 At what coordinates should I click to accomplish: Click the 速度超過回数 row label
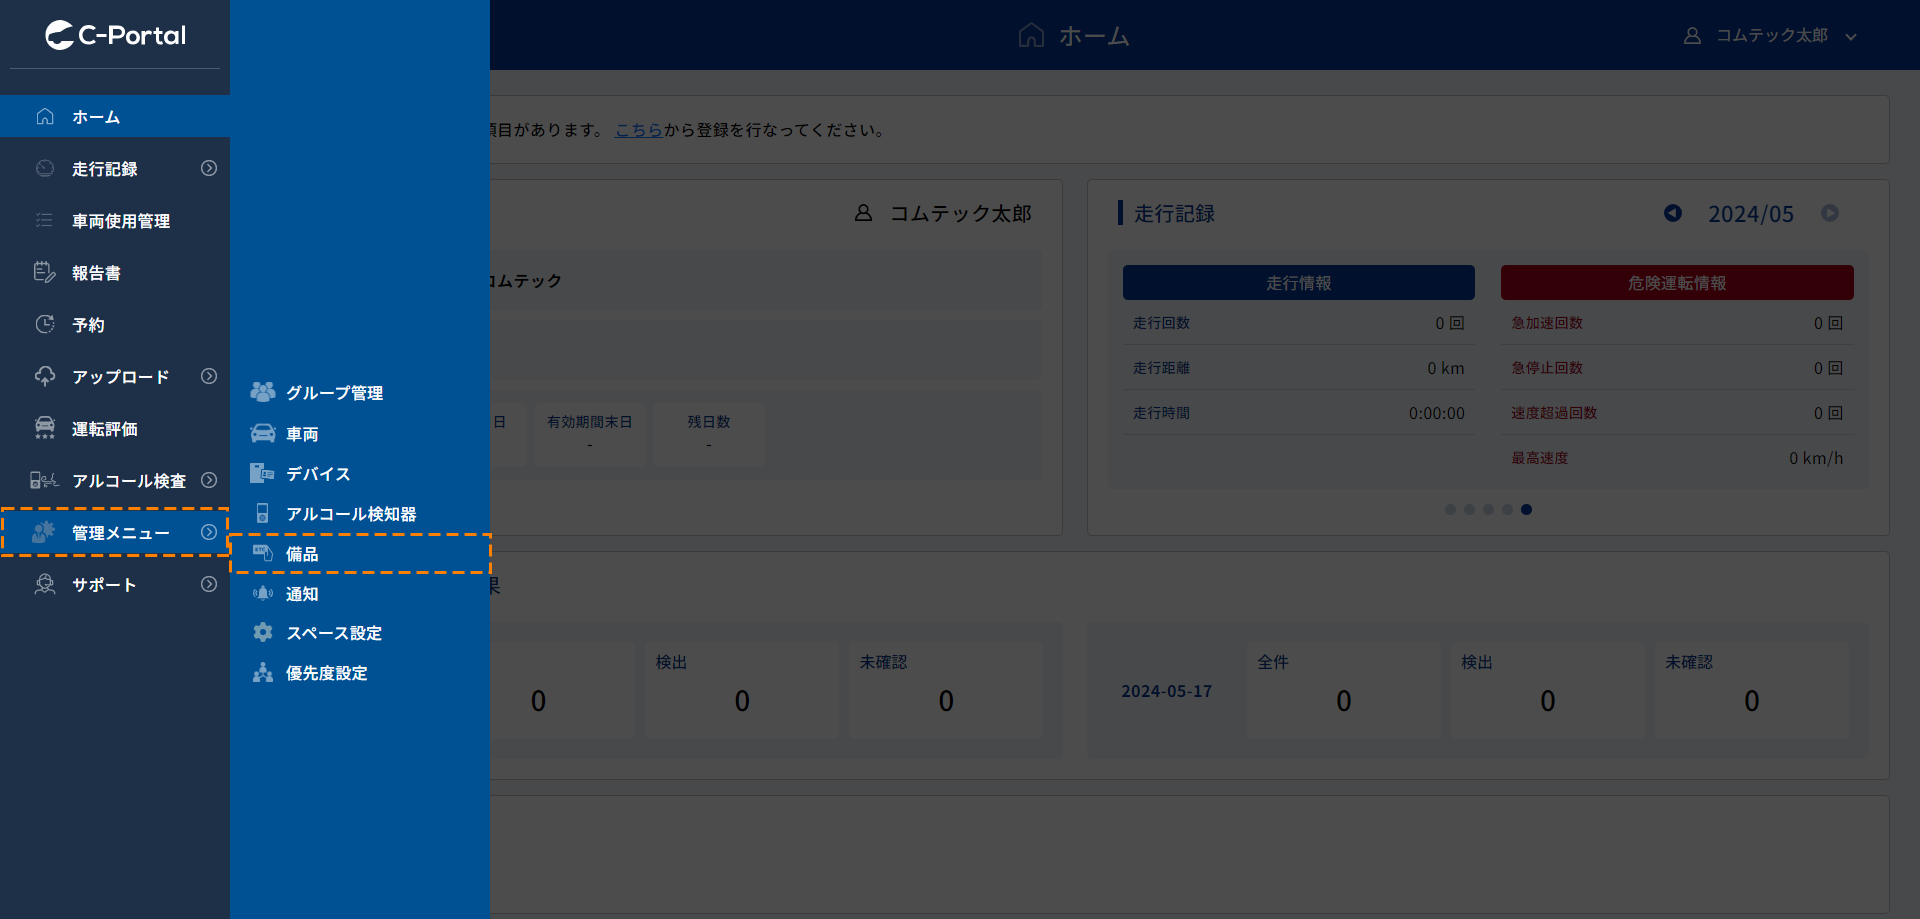[x=1553, y=413]
